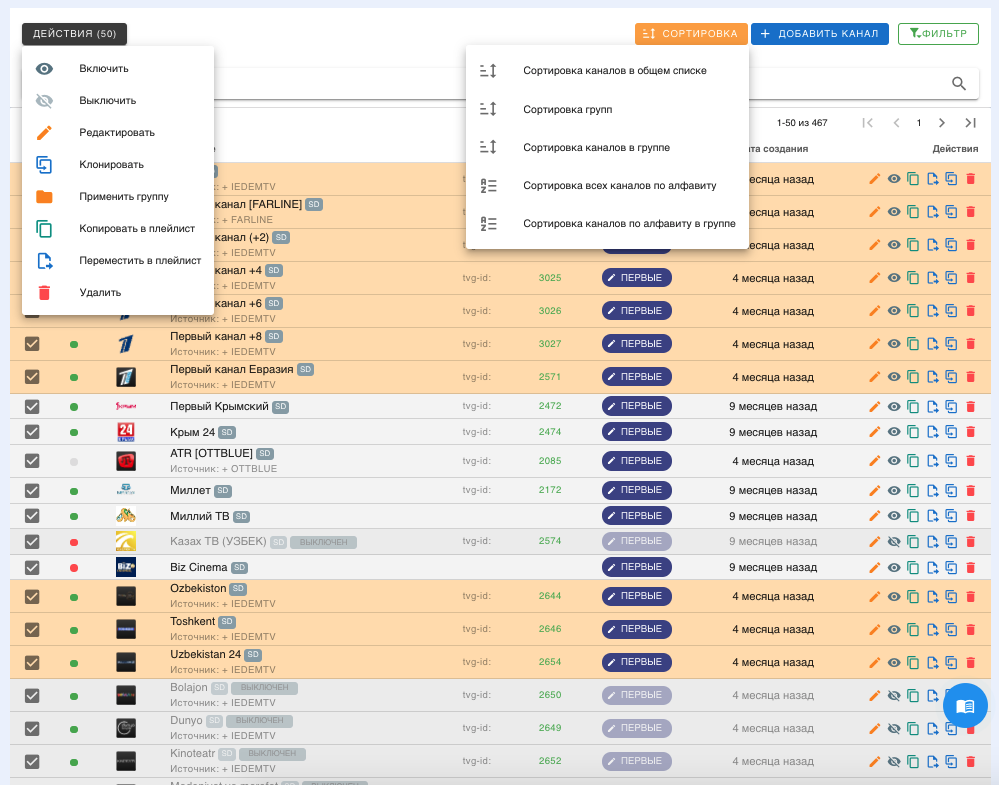This screenshot has width=999, height=785.
Task: Copy Biz Cinema channel to playlist
Action: tap(913, 568)
